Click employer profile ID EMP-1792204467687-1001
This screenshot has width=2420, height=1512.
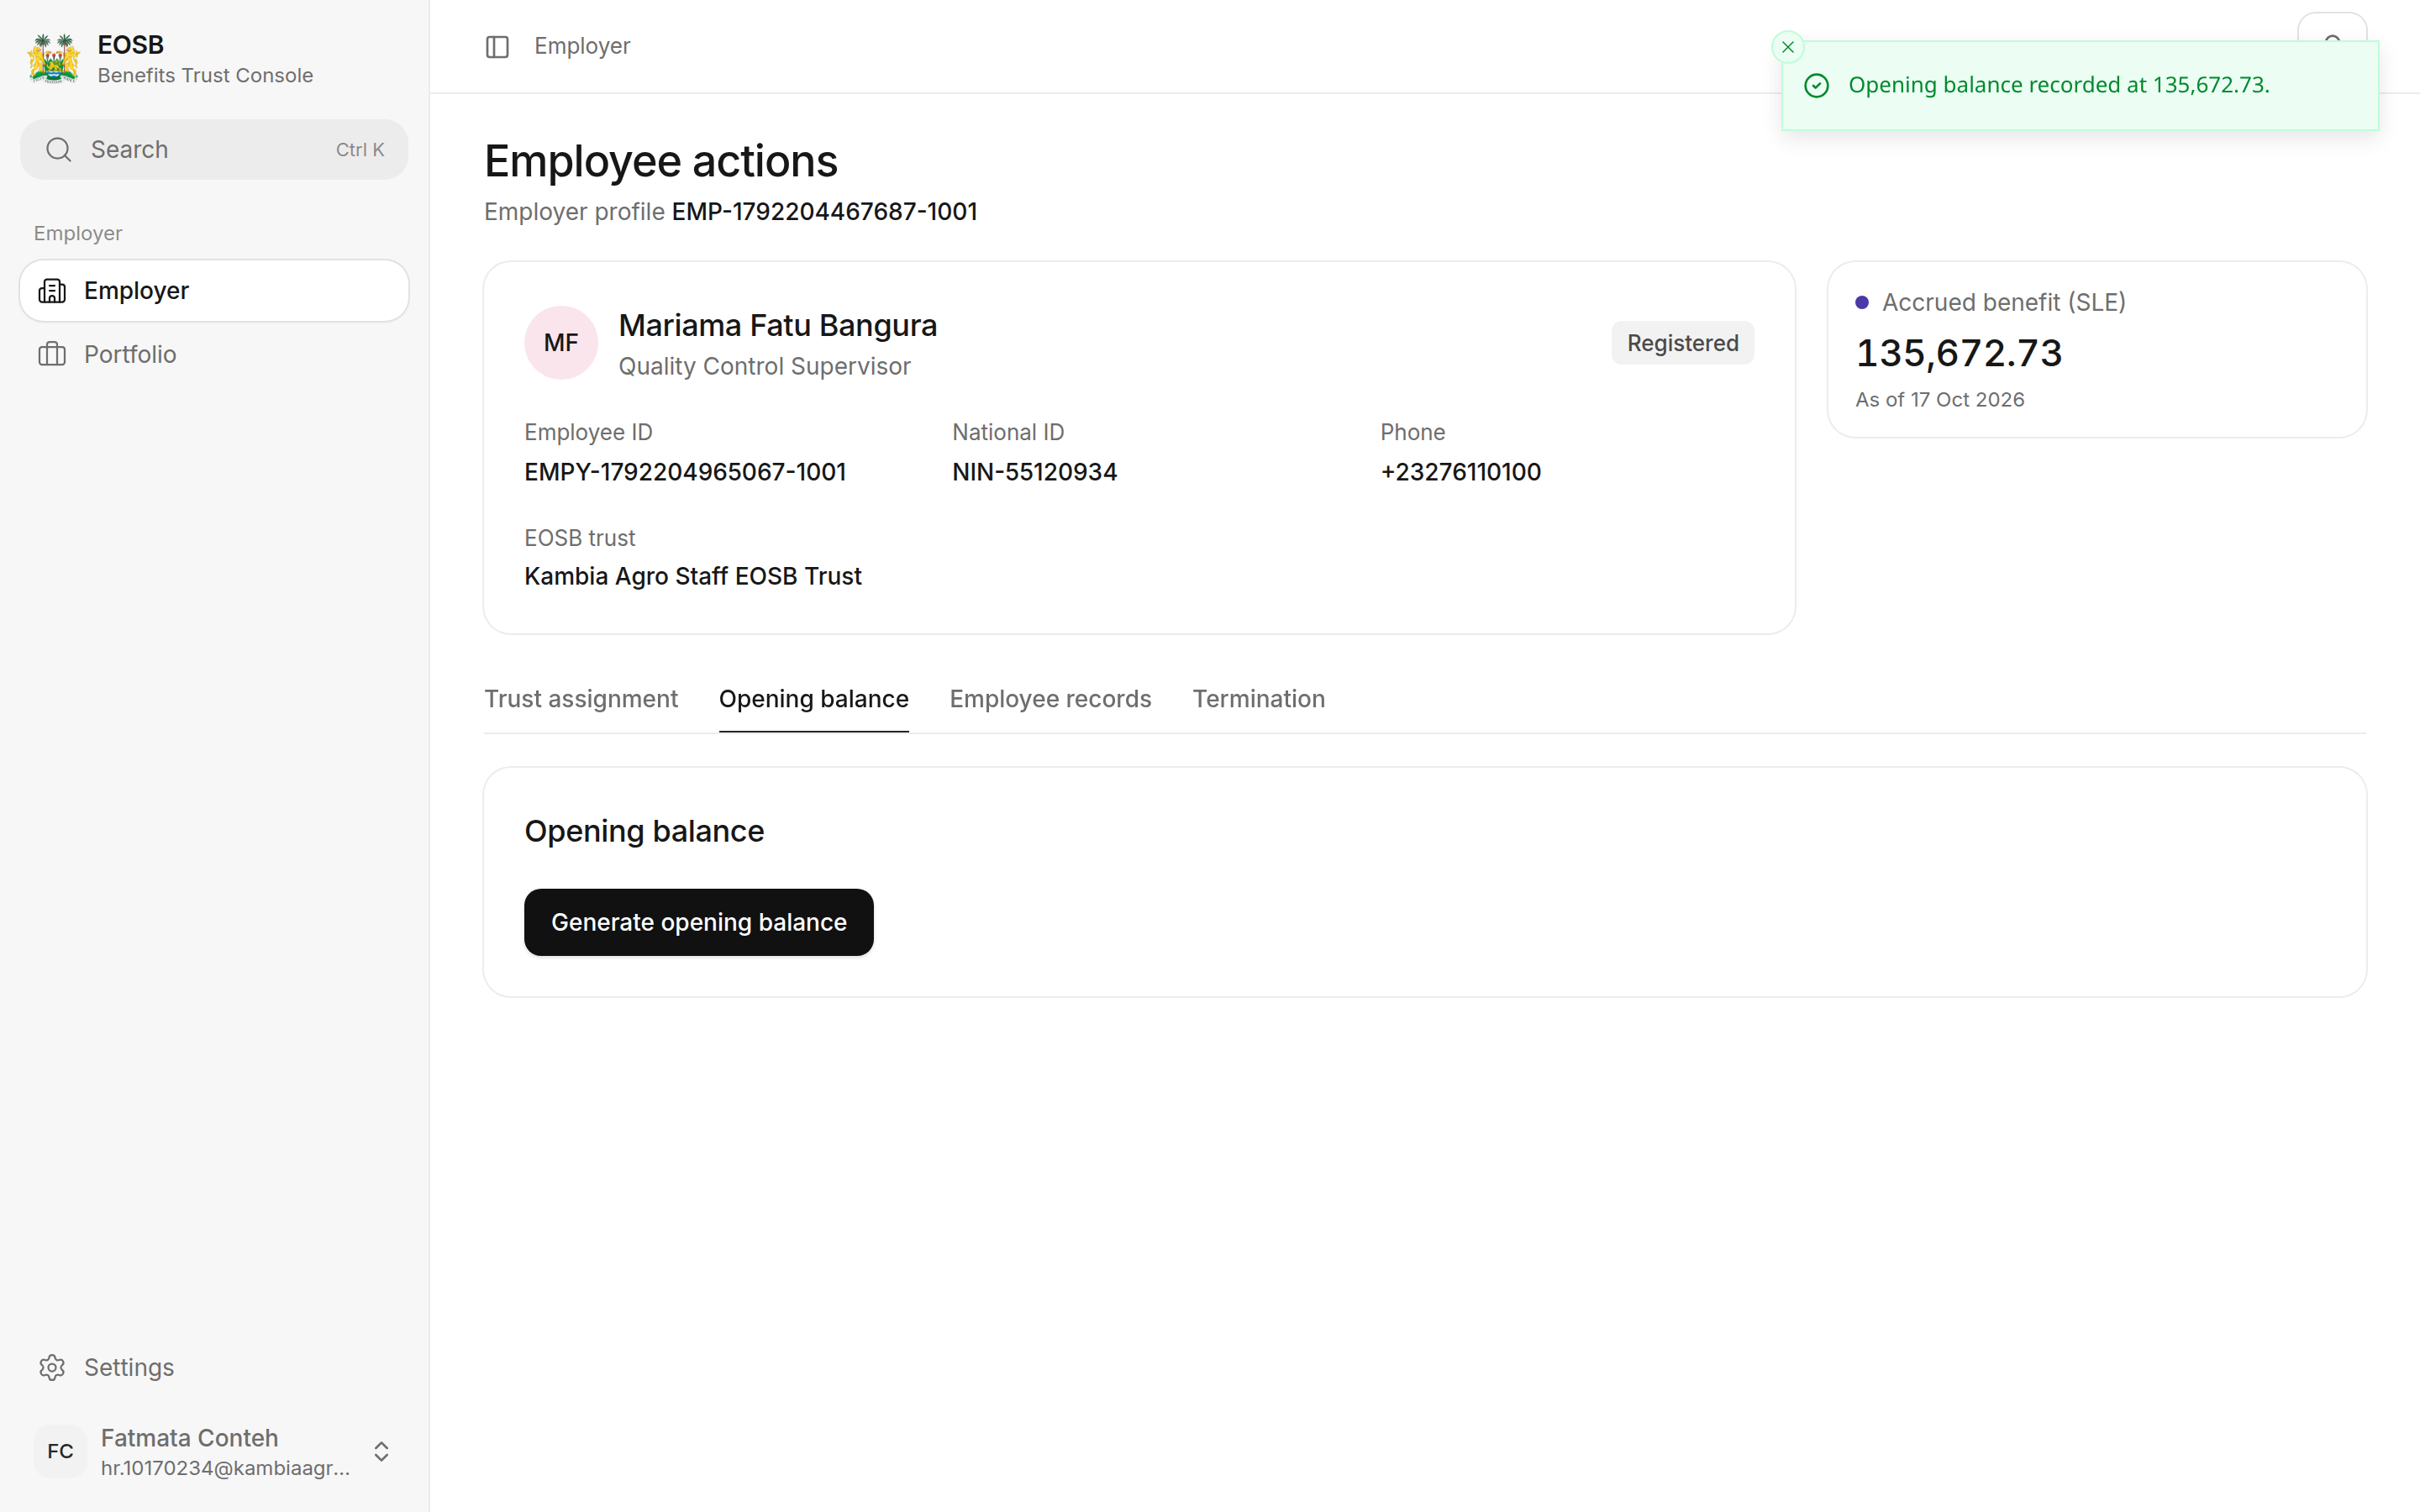(x=824, y=212)
